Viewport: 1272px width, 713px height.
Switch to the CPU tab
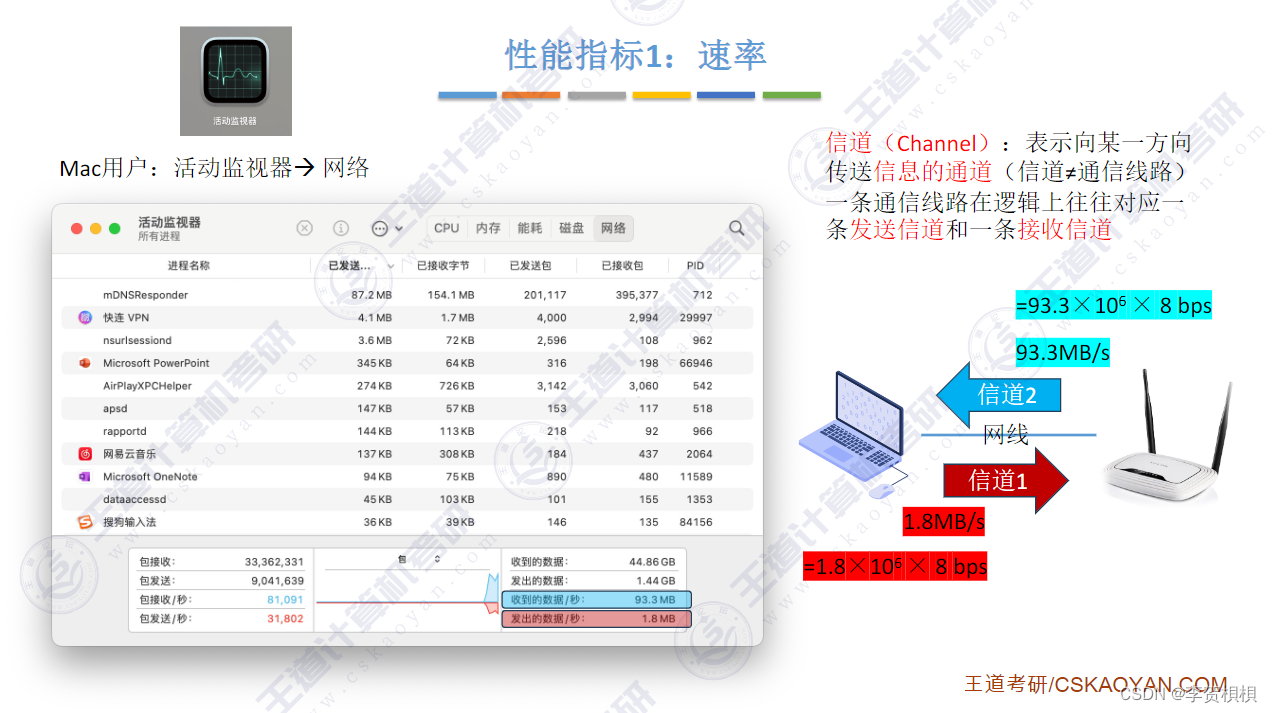click(x=445, y=228)
